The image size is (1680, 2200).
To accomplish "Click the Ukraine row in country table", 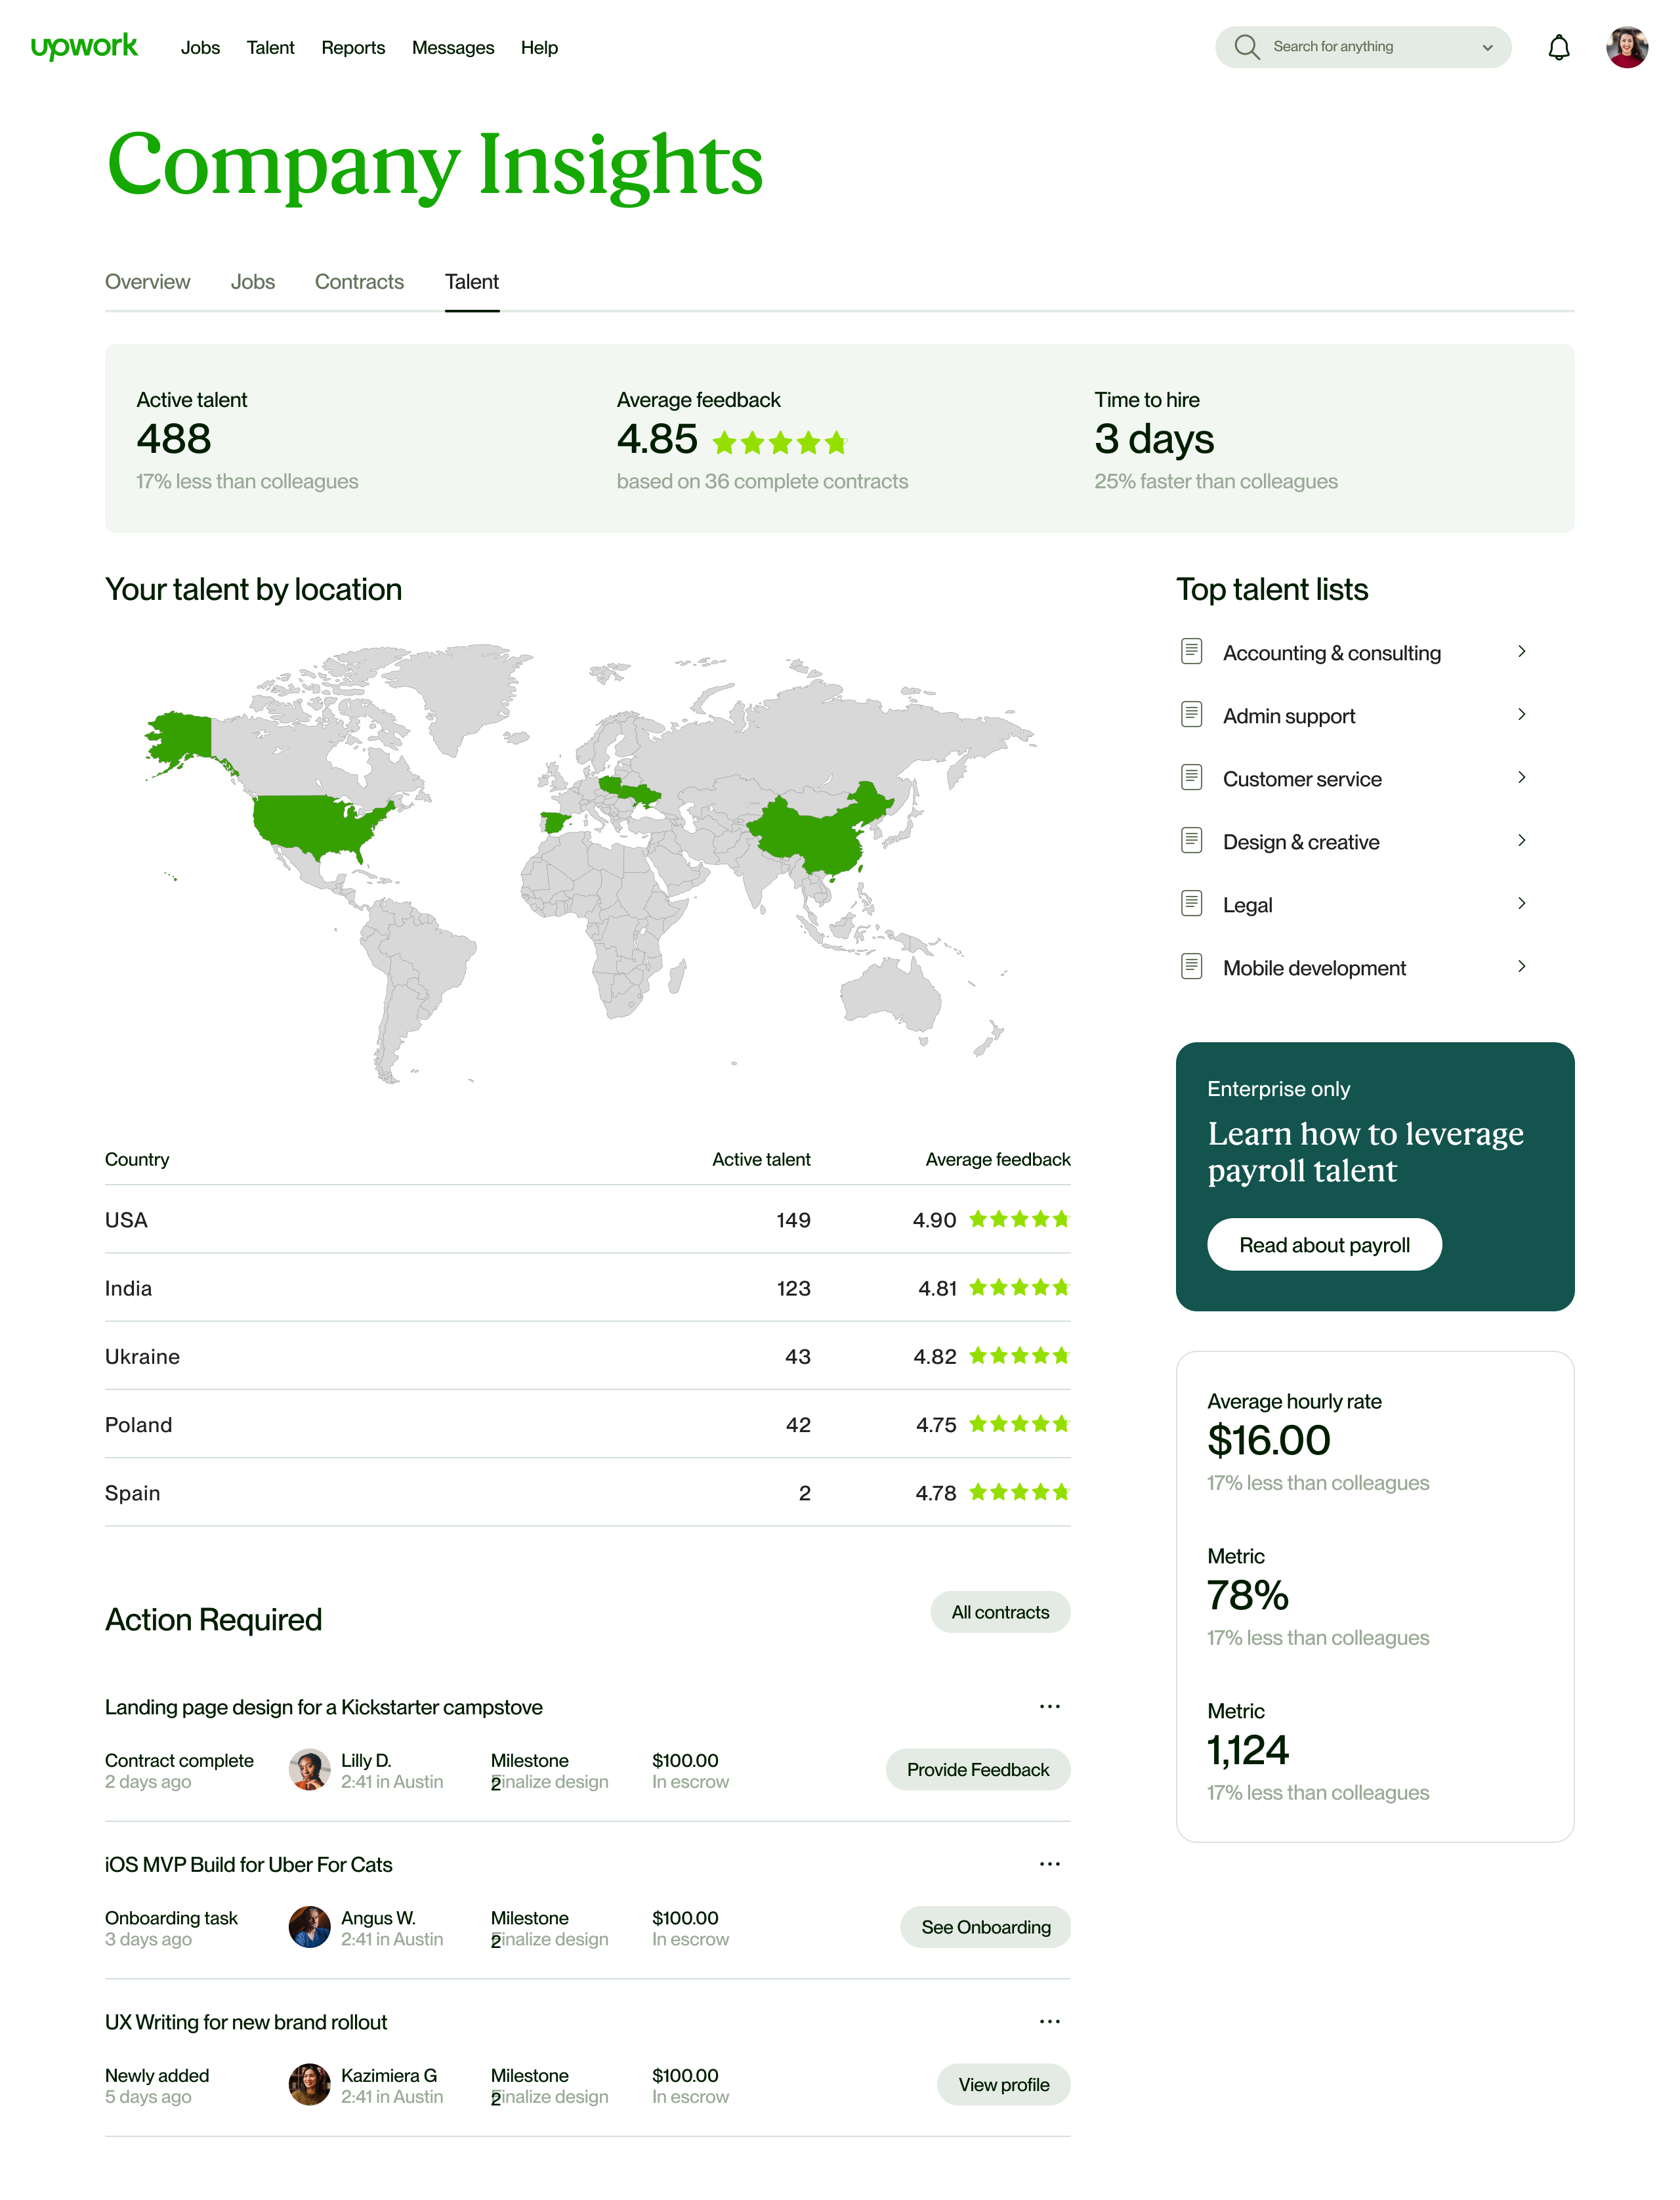I will [587, 1356].
